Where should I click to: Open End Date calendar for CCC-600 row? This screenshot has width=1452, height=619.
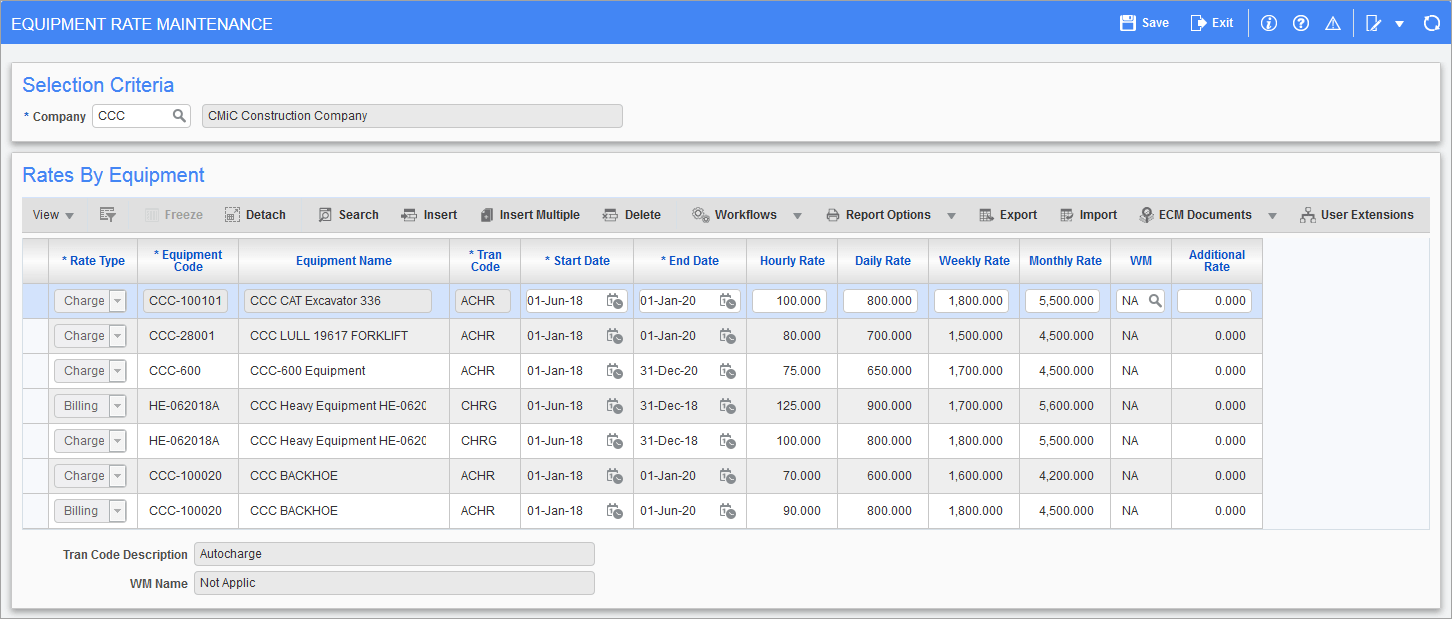(x=728, y=371)
